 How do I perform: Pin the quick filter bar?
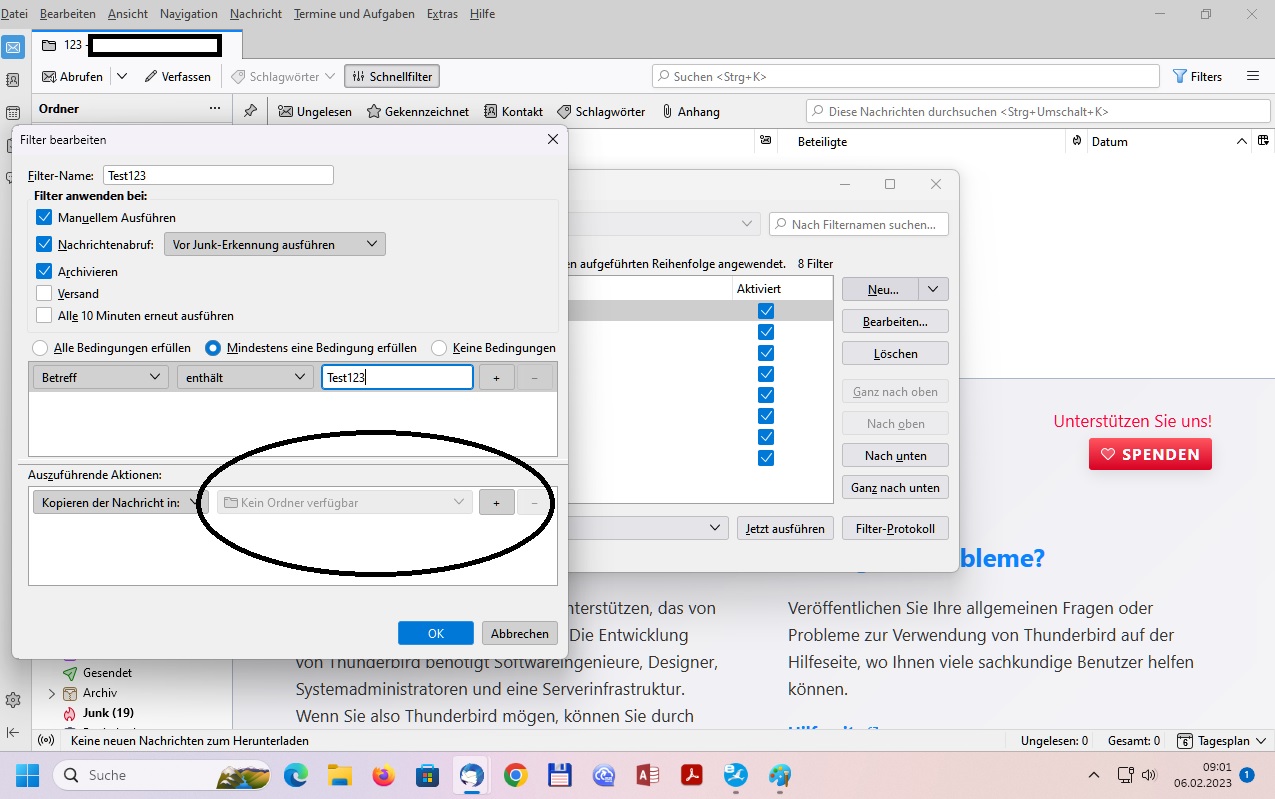(x=250, y=111)
